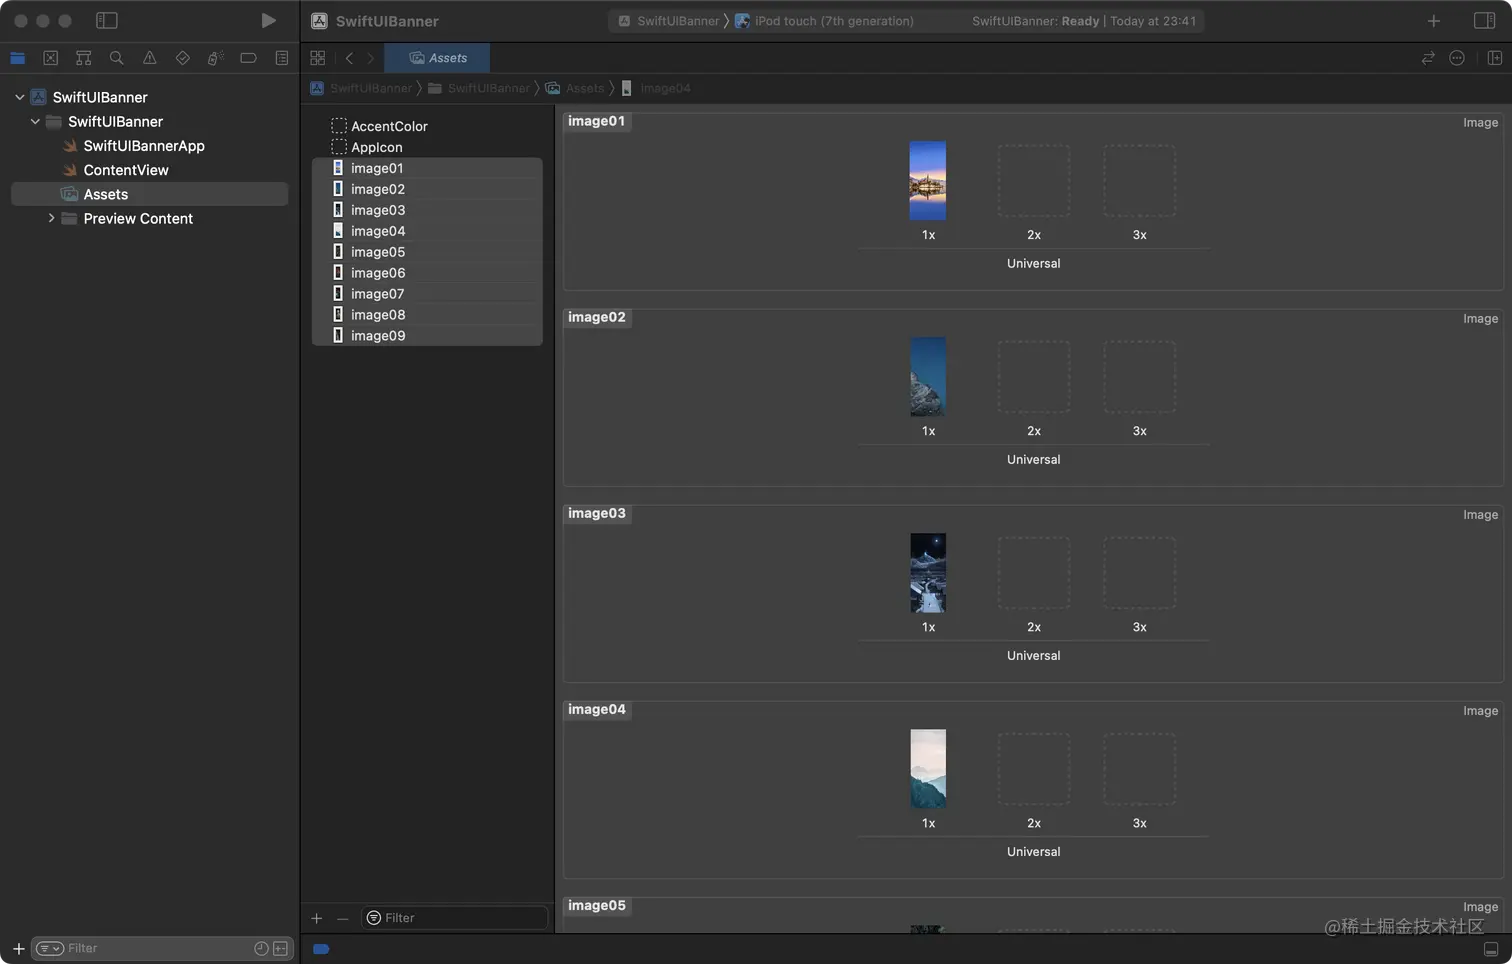The height and width of the screenshot is (964, 1512).
Task: Expand the Preview Content folder
Action: click(51, 218)
